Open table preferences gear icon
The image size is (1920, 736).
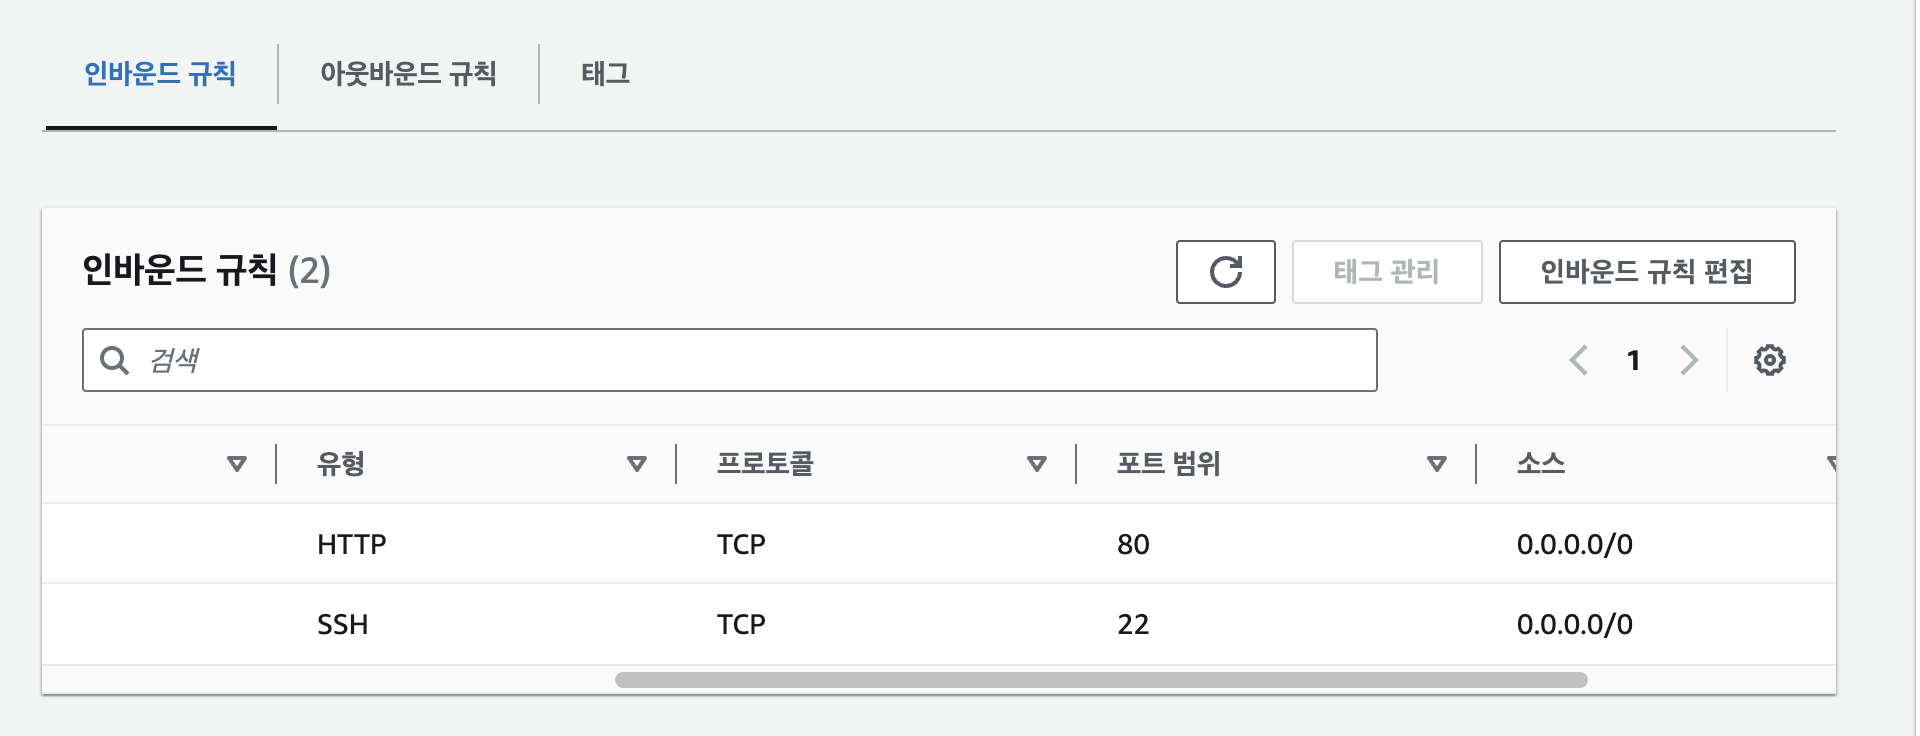pyautogui.click(x=1769, y=360)
